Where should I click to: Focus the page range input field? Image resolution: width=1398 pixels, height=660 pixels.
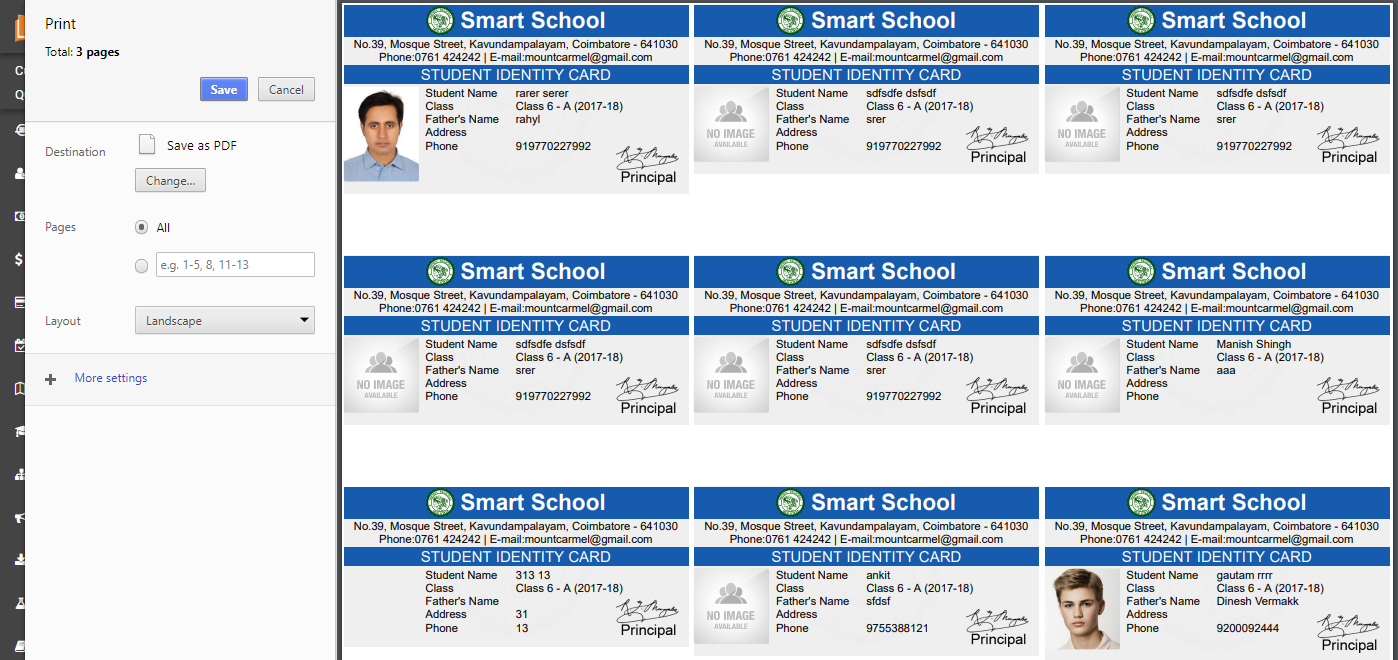(x=235, y=265)
